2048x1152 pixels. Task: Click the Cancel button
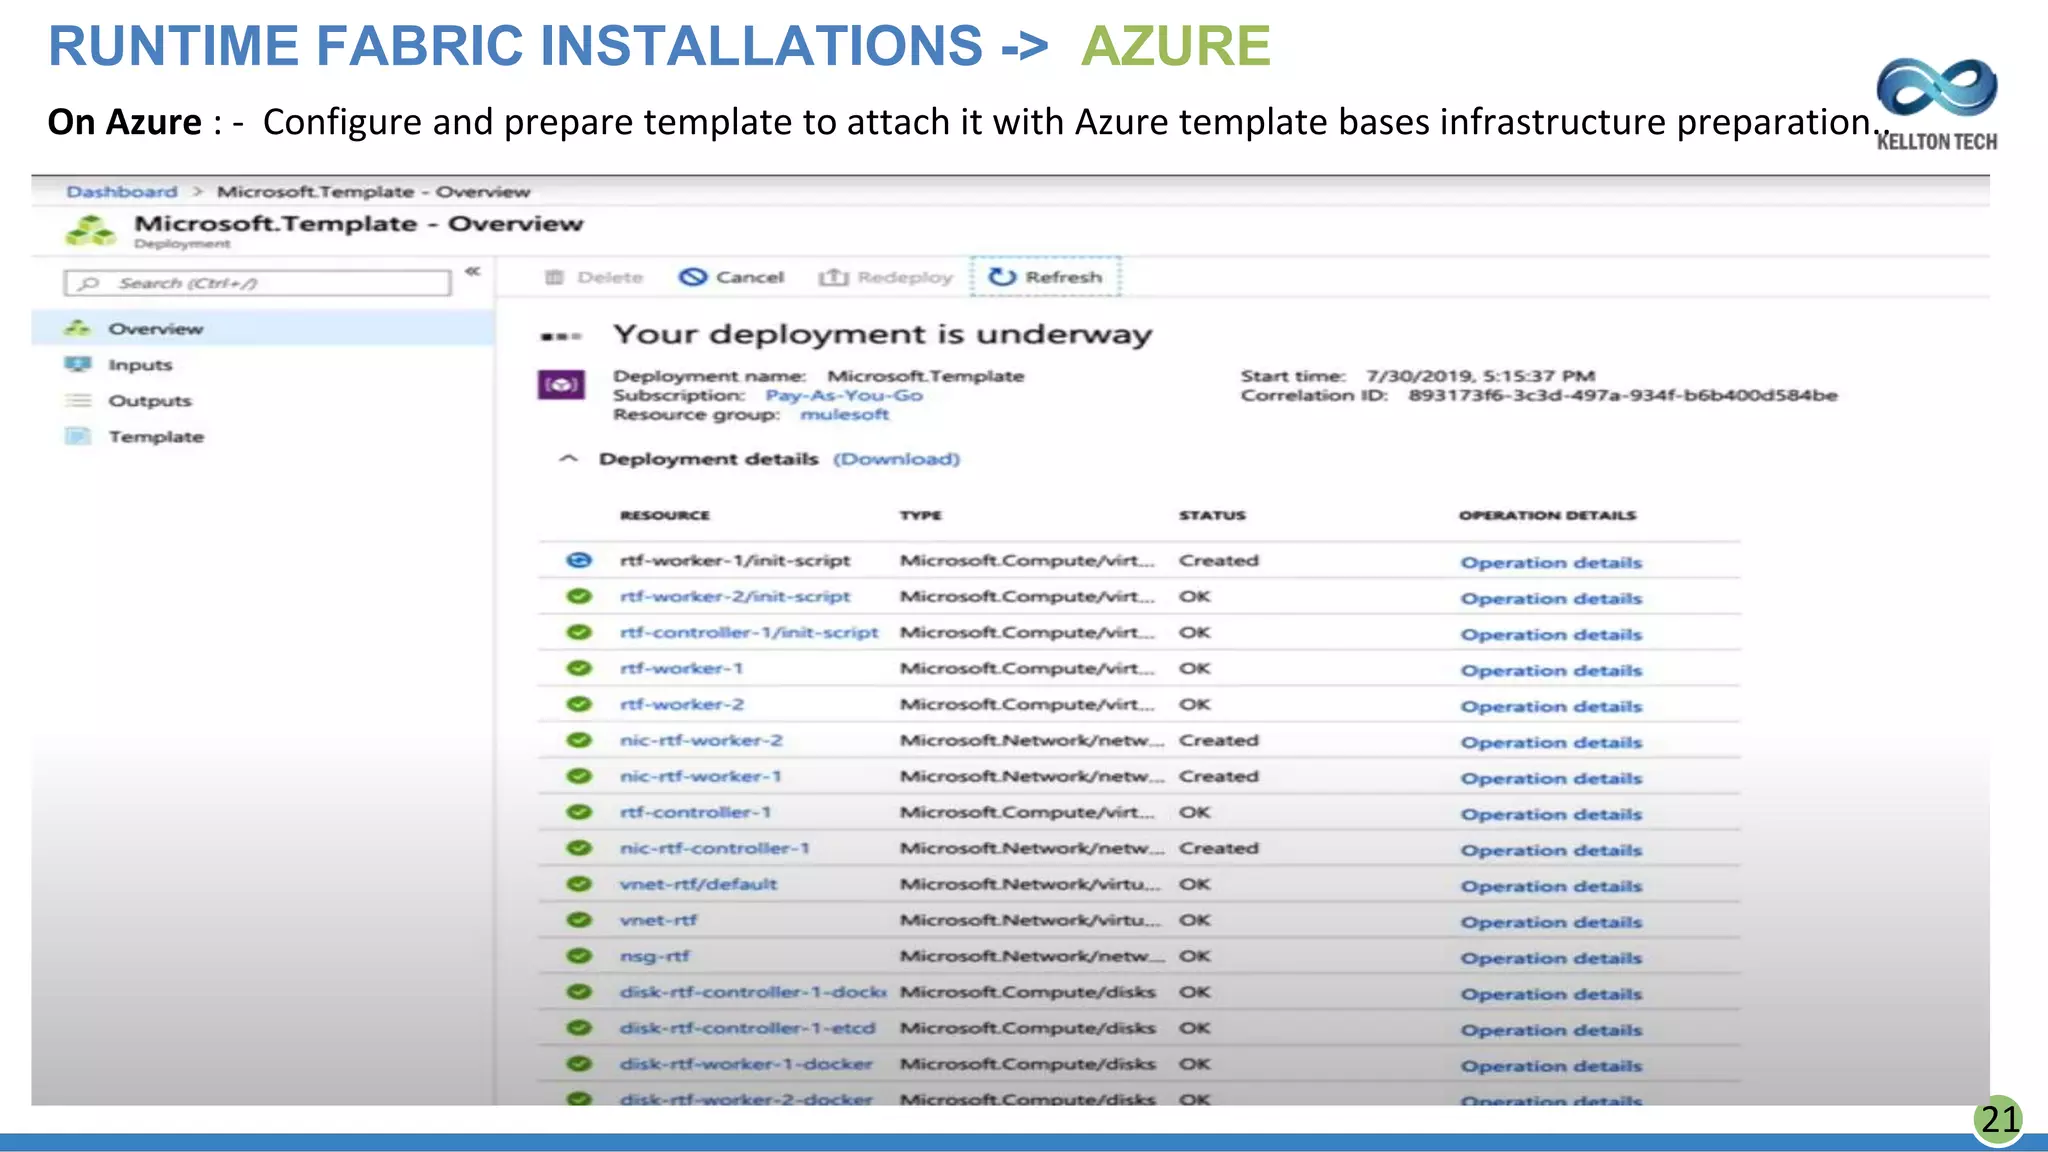pyautogui.click(x=732, y=277)
